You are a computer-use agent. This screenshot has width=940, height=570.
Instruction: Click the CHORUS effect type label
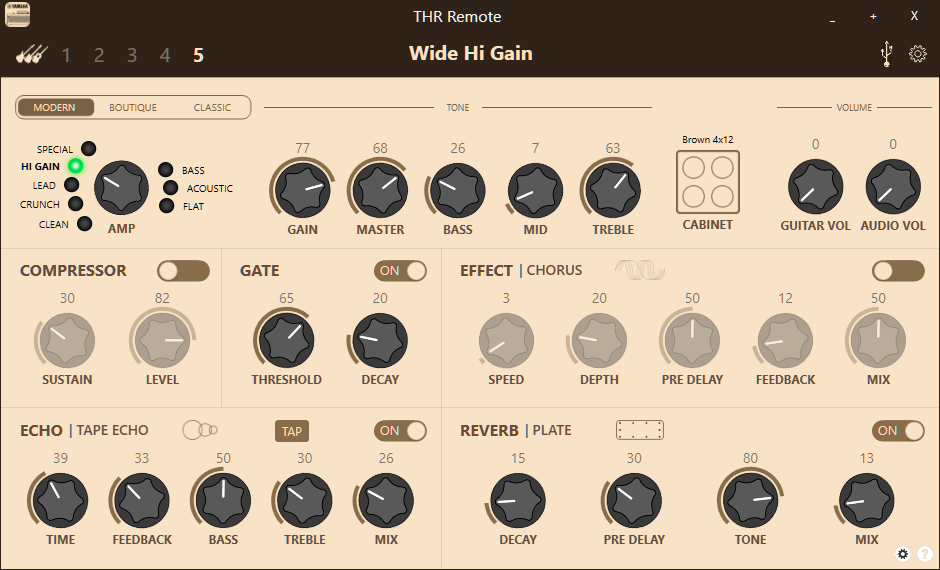click(x=554, y=270)
